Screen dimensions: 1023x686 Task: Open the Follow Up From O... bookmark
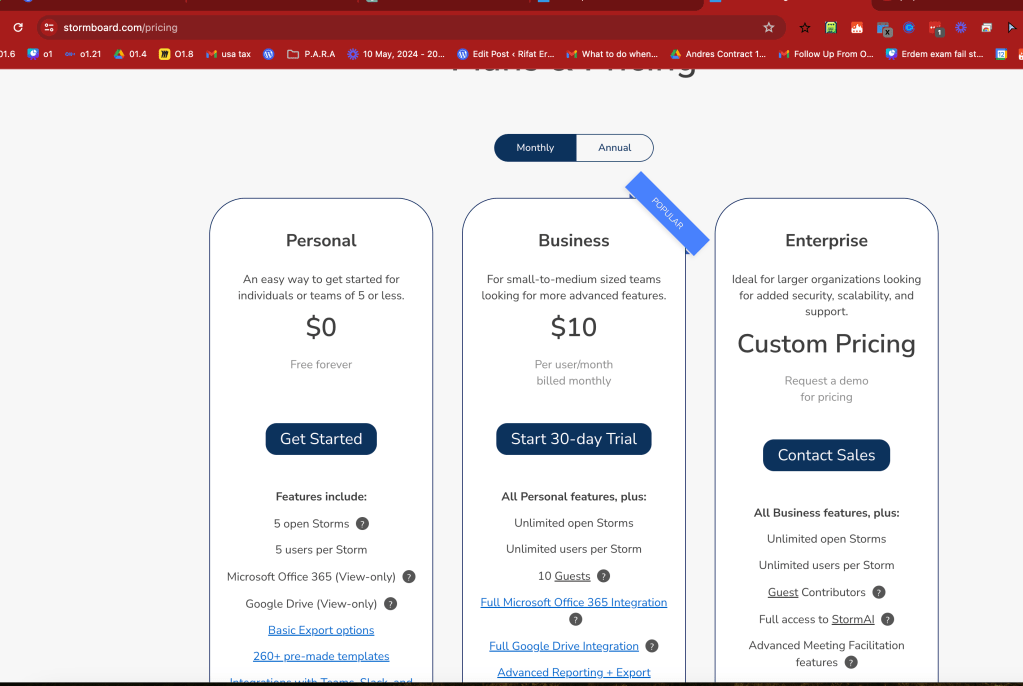826,54
